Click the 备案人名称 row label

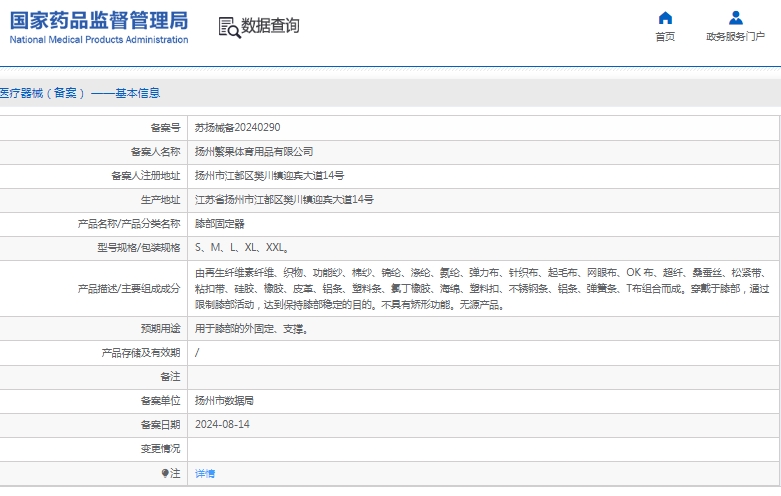[x=155, y=151]
